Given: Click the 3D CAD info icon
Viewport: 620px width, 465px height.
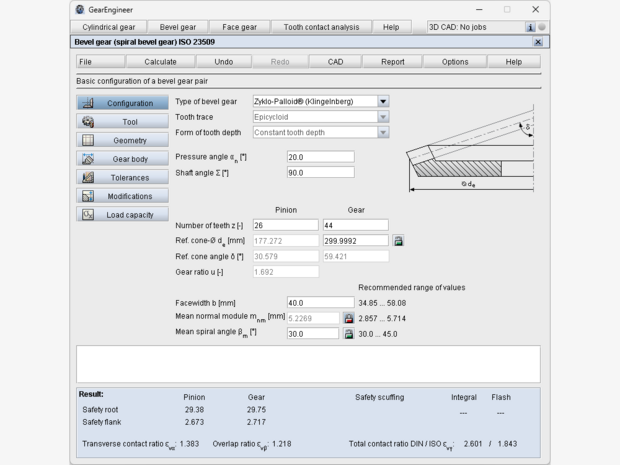Looking at the screenshot, I should 530,27.
